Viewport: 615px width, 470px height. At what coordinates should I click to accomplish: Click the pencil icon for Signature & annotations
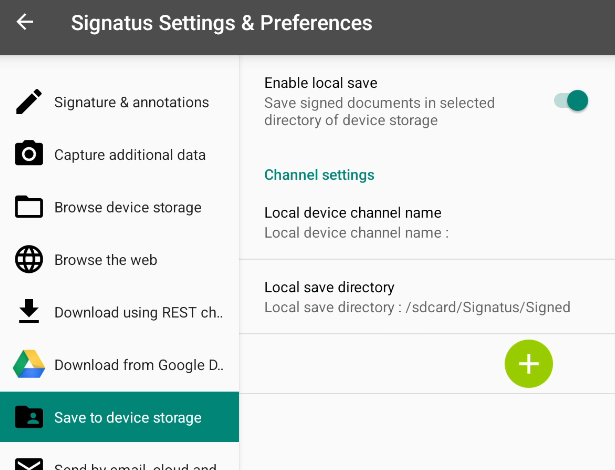pos(29,102)
